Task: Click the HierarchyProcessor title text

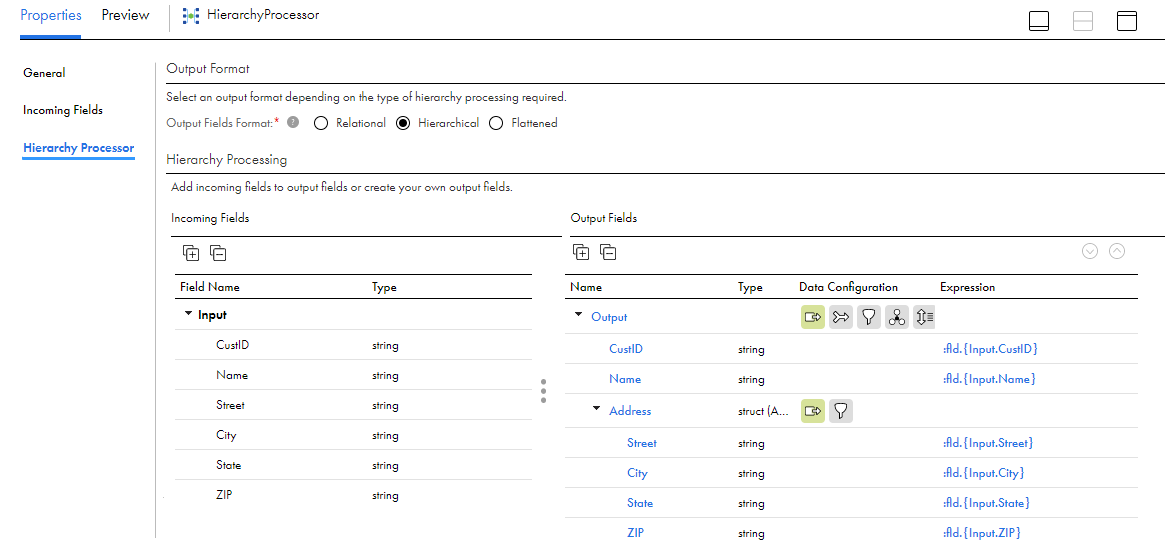Action: (x=264, y=15)
